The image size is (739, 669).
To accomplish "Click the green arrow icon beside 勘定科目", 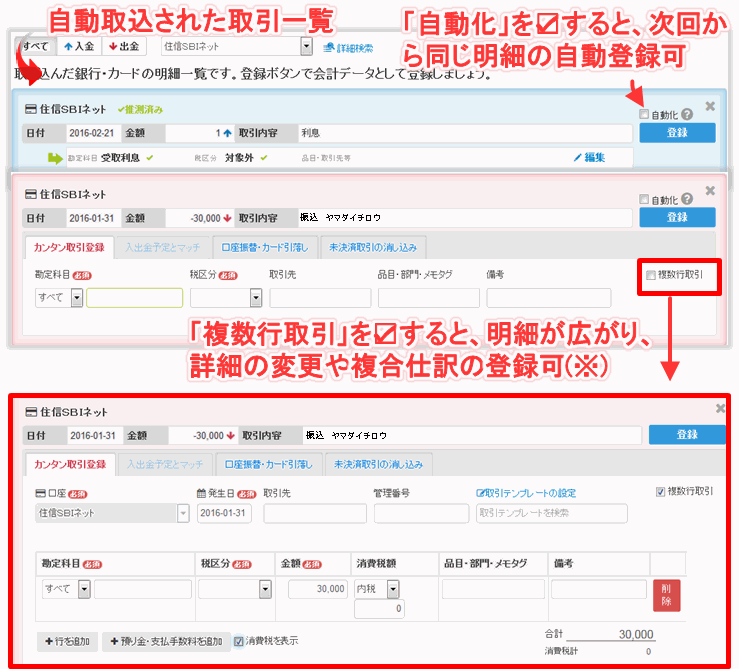I will click(x=55, y=158).
